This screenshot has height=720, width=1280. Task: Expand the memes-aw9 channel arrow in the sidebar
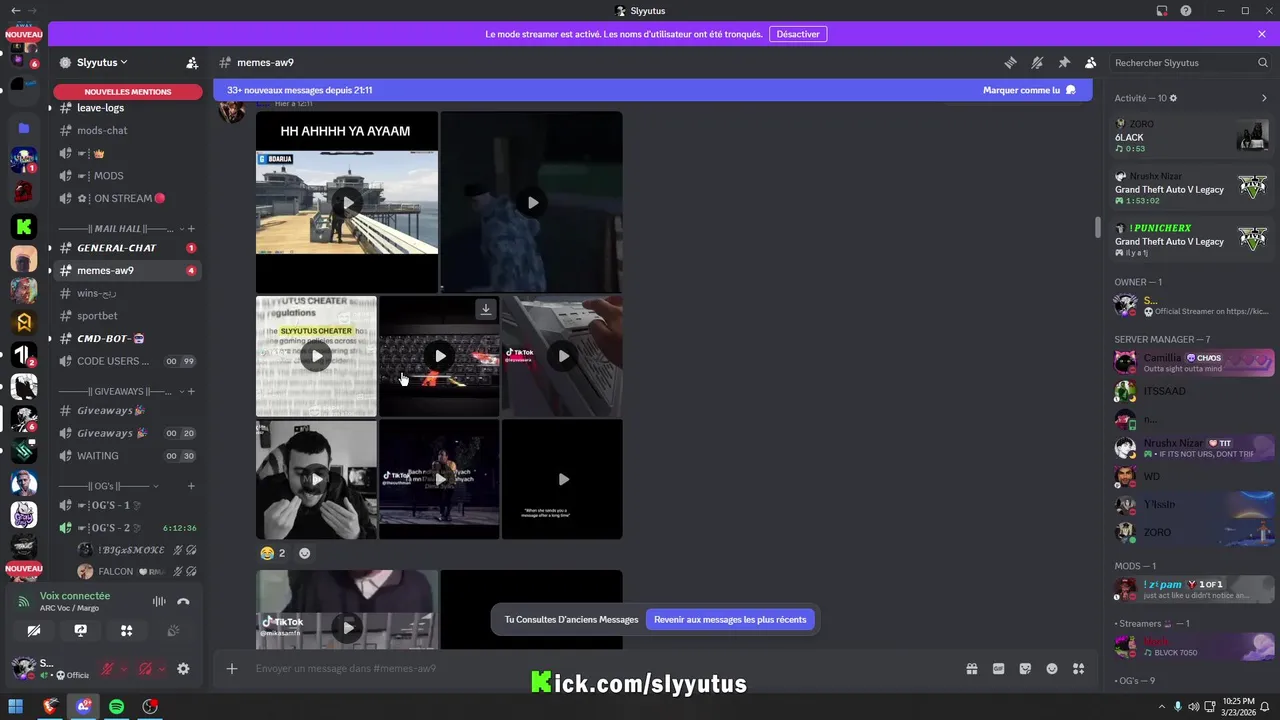(x=50, y=271)
